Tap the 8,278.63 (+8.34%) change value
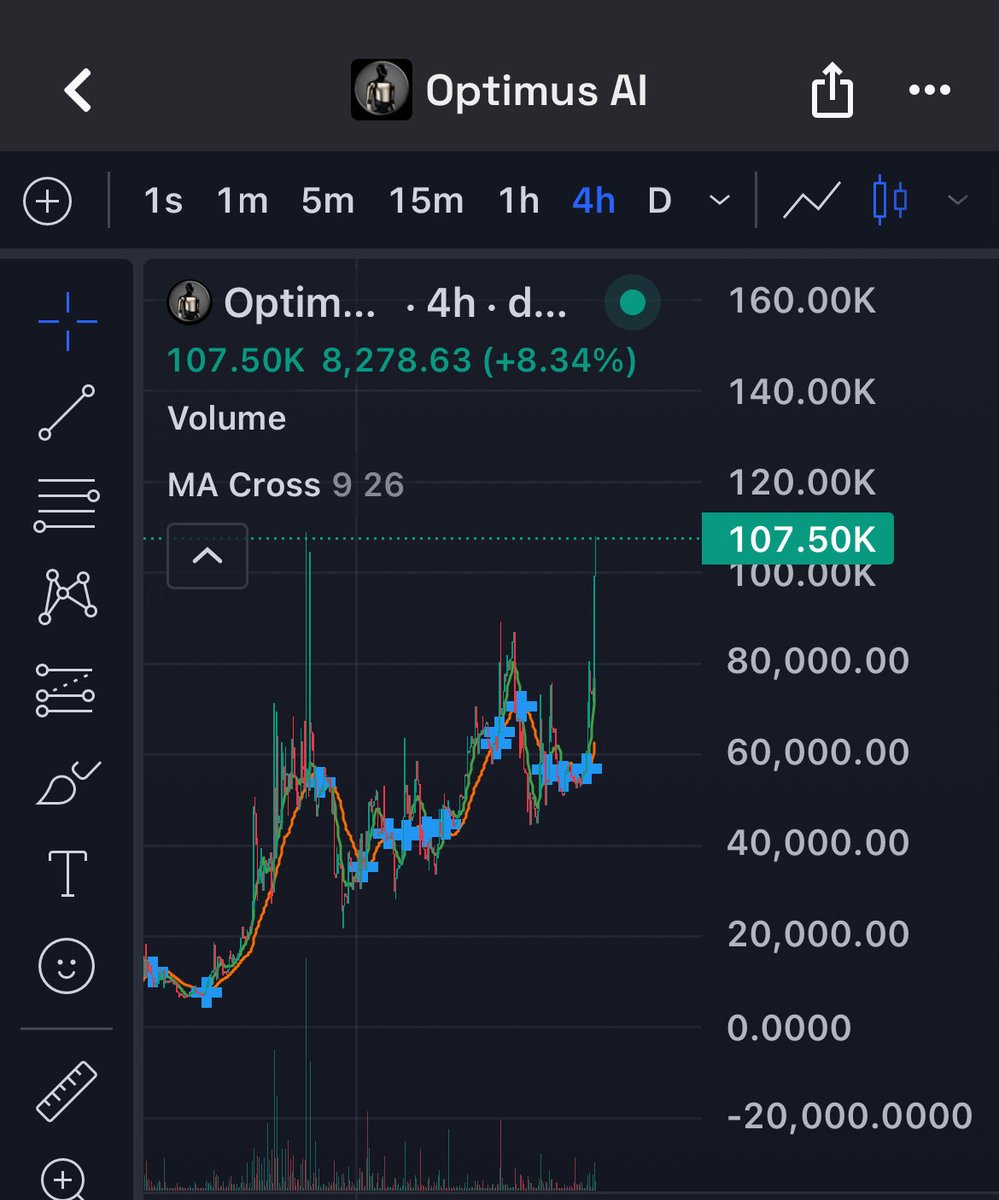The image size is (999, 1200). (479, 360)
